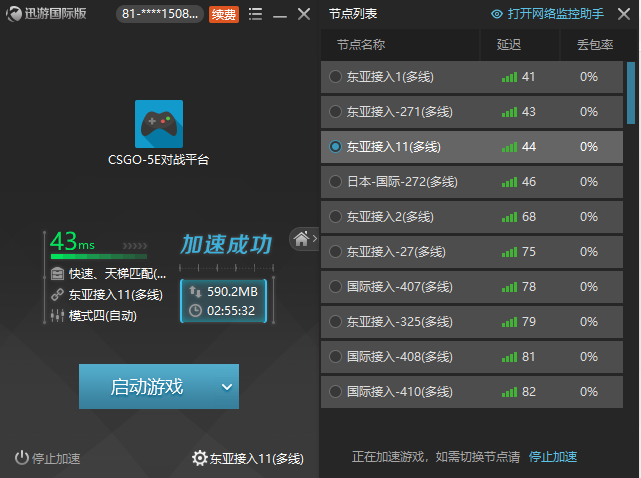Select the 东亚接入-271(多线) radio button
641x478 pixels.
(335, 112)
